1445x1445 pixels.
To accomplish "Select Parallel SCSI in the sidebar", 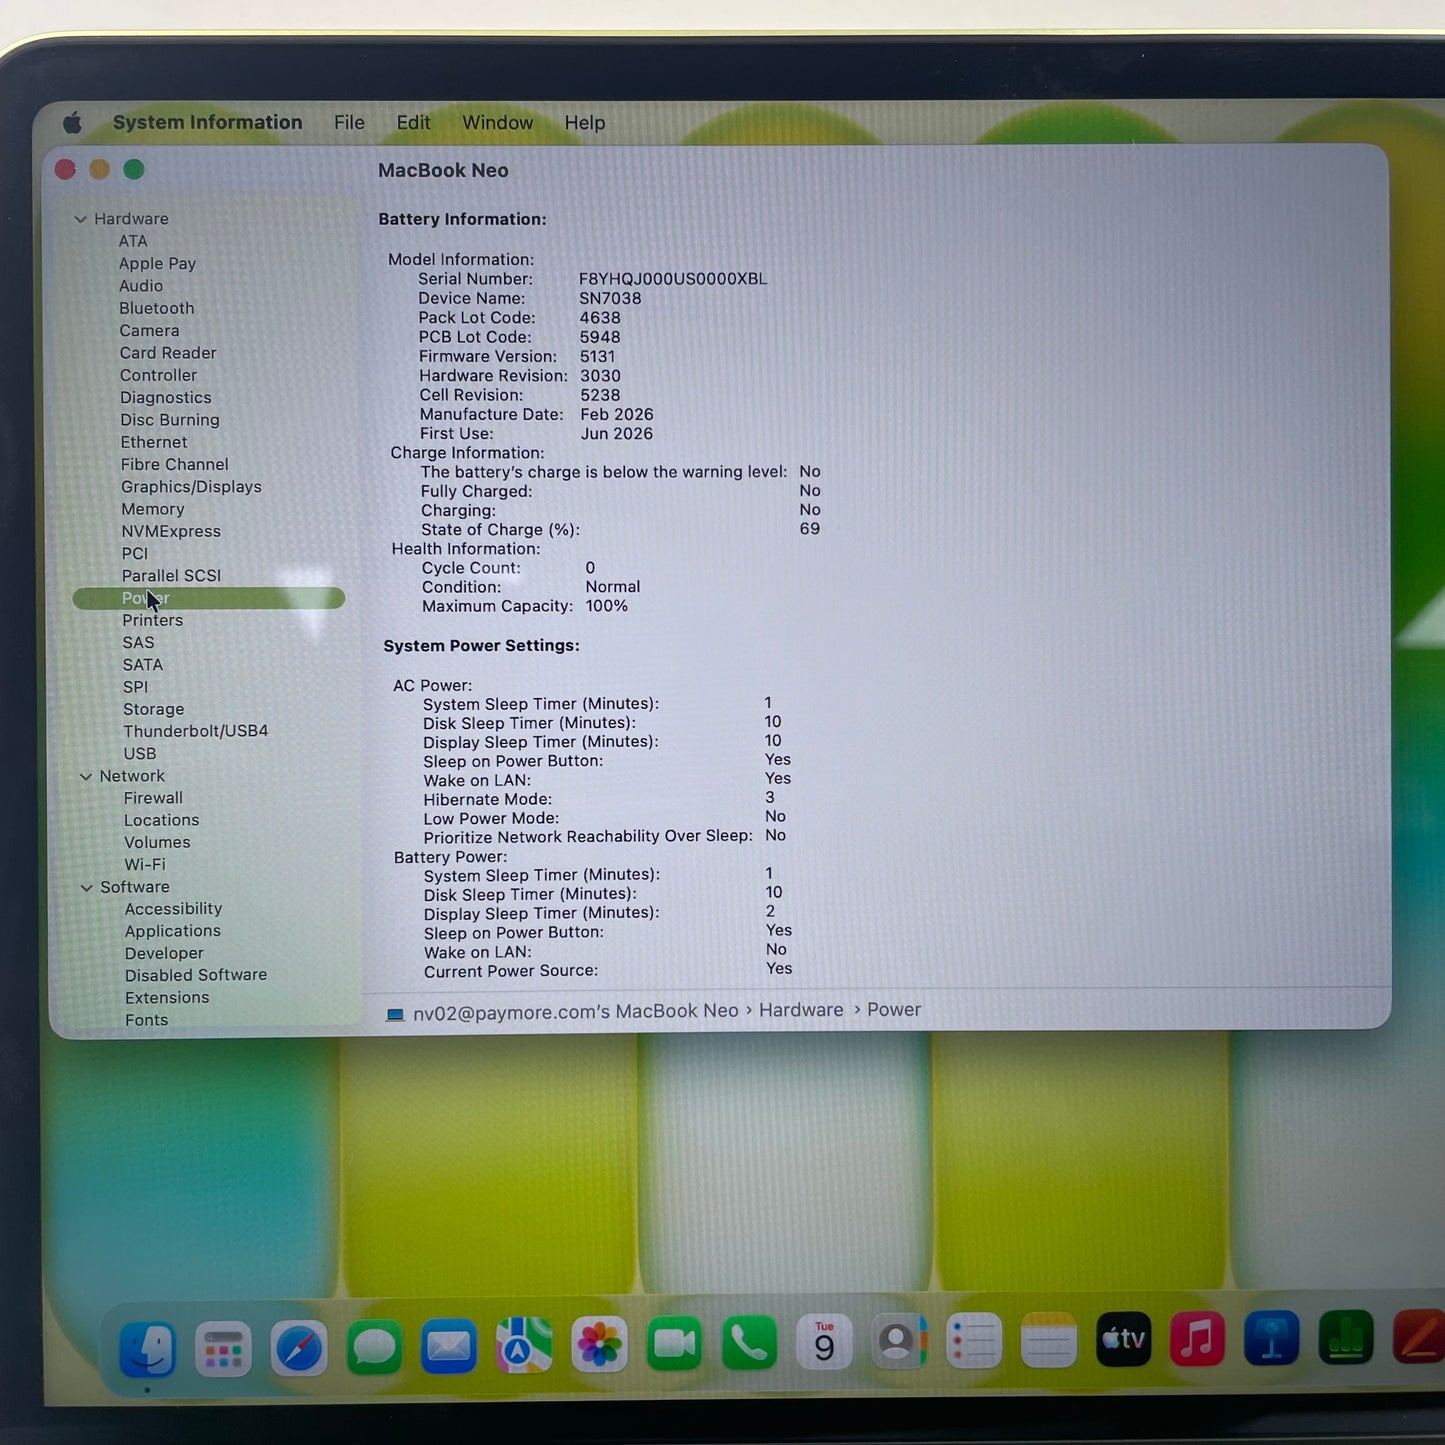I will [171, 576].
